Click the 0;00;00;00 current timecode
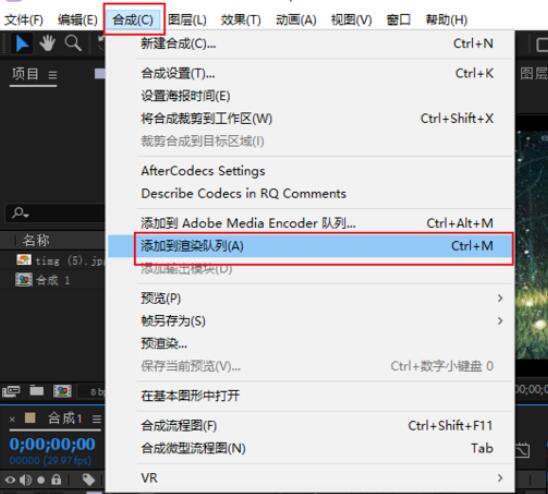548x494 pixels. 52,444
